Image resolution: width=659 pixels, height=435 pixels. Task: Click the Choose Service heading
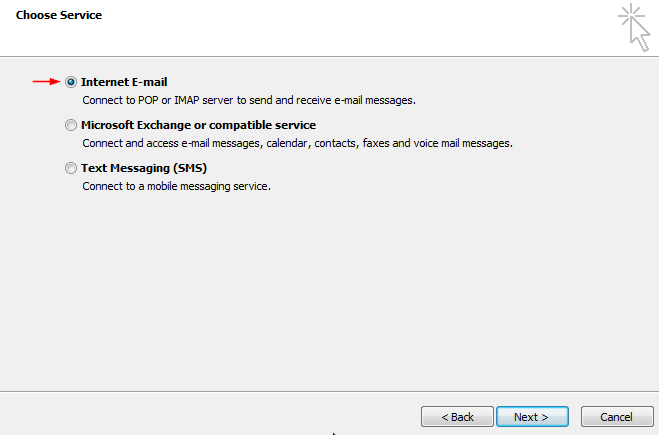[x=59, y=15]
